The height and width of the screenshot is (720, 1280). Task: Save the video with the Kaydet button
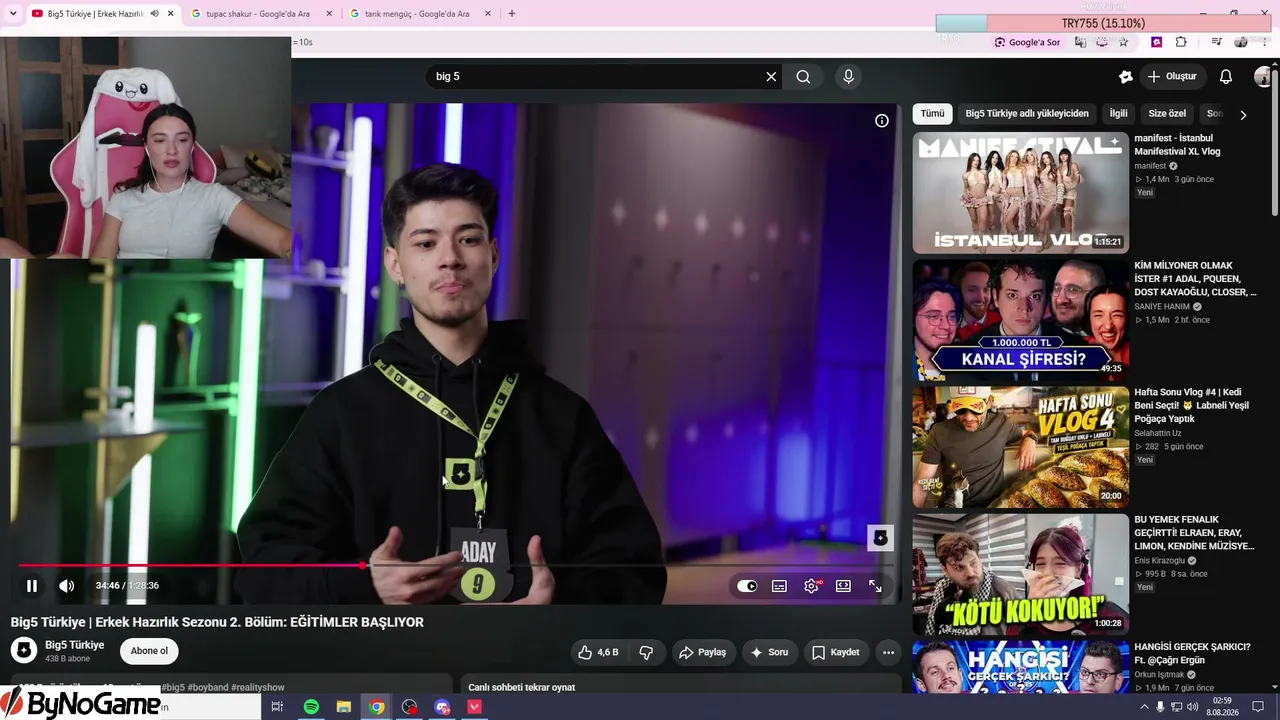[x=835, y=652]
